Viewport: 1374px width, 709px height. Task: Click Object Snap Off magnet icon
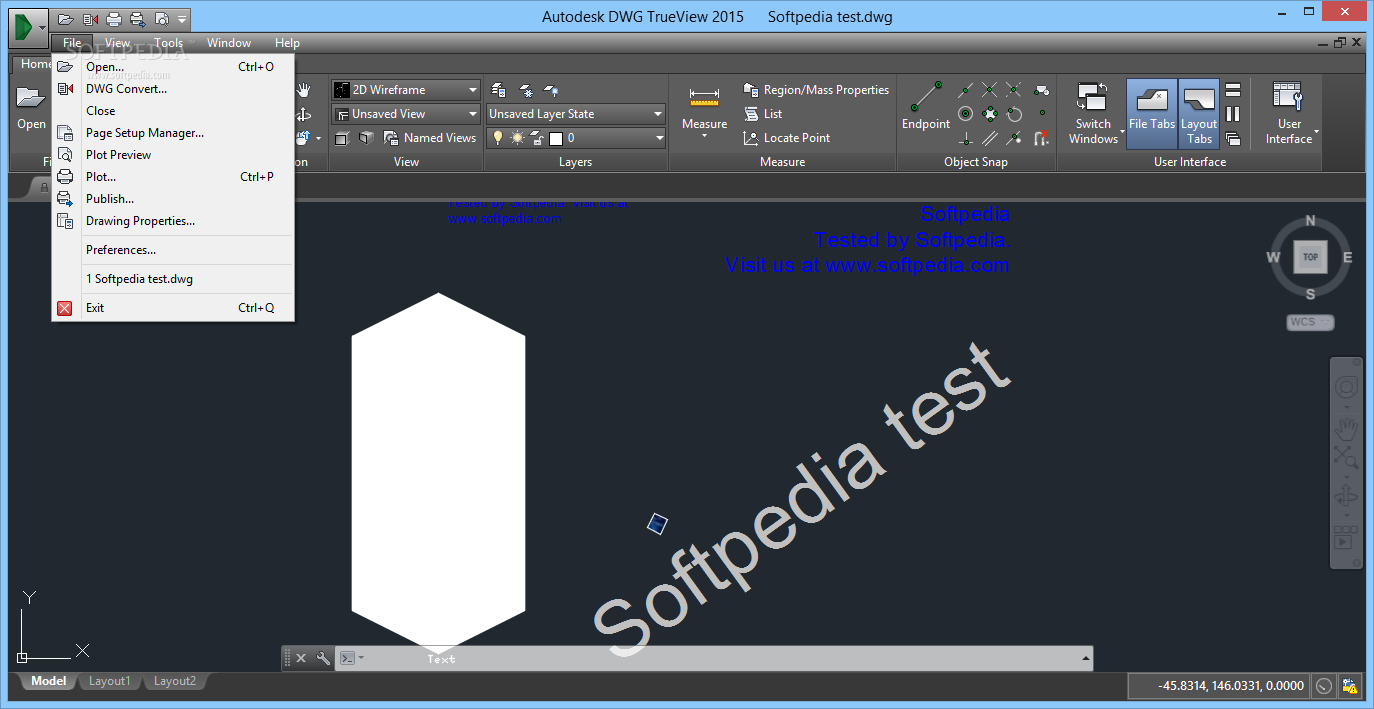coord(1042,138)
